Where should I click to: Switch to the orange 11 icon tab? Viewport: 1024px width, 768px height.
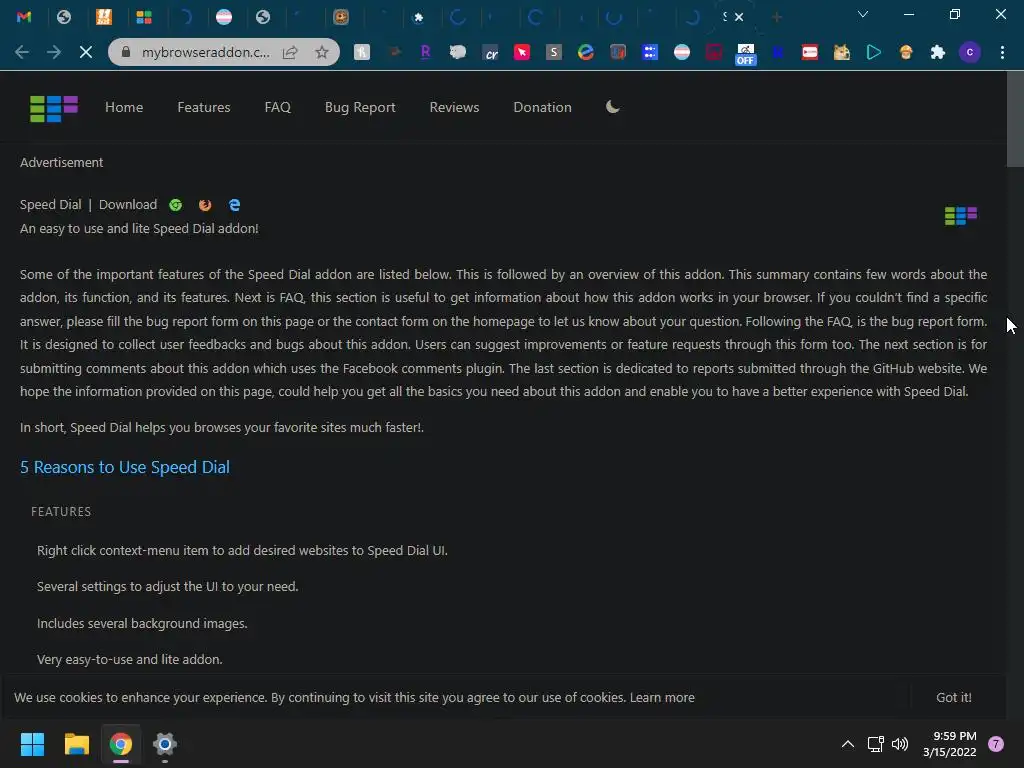tap(104, 17)
